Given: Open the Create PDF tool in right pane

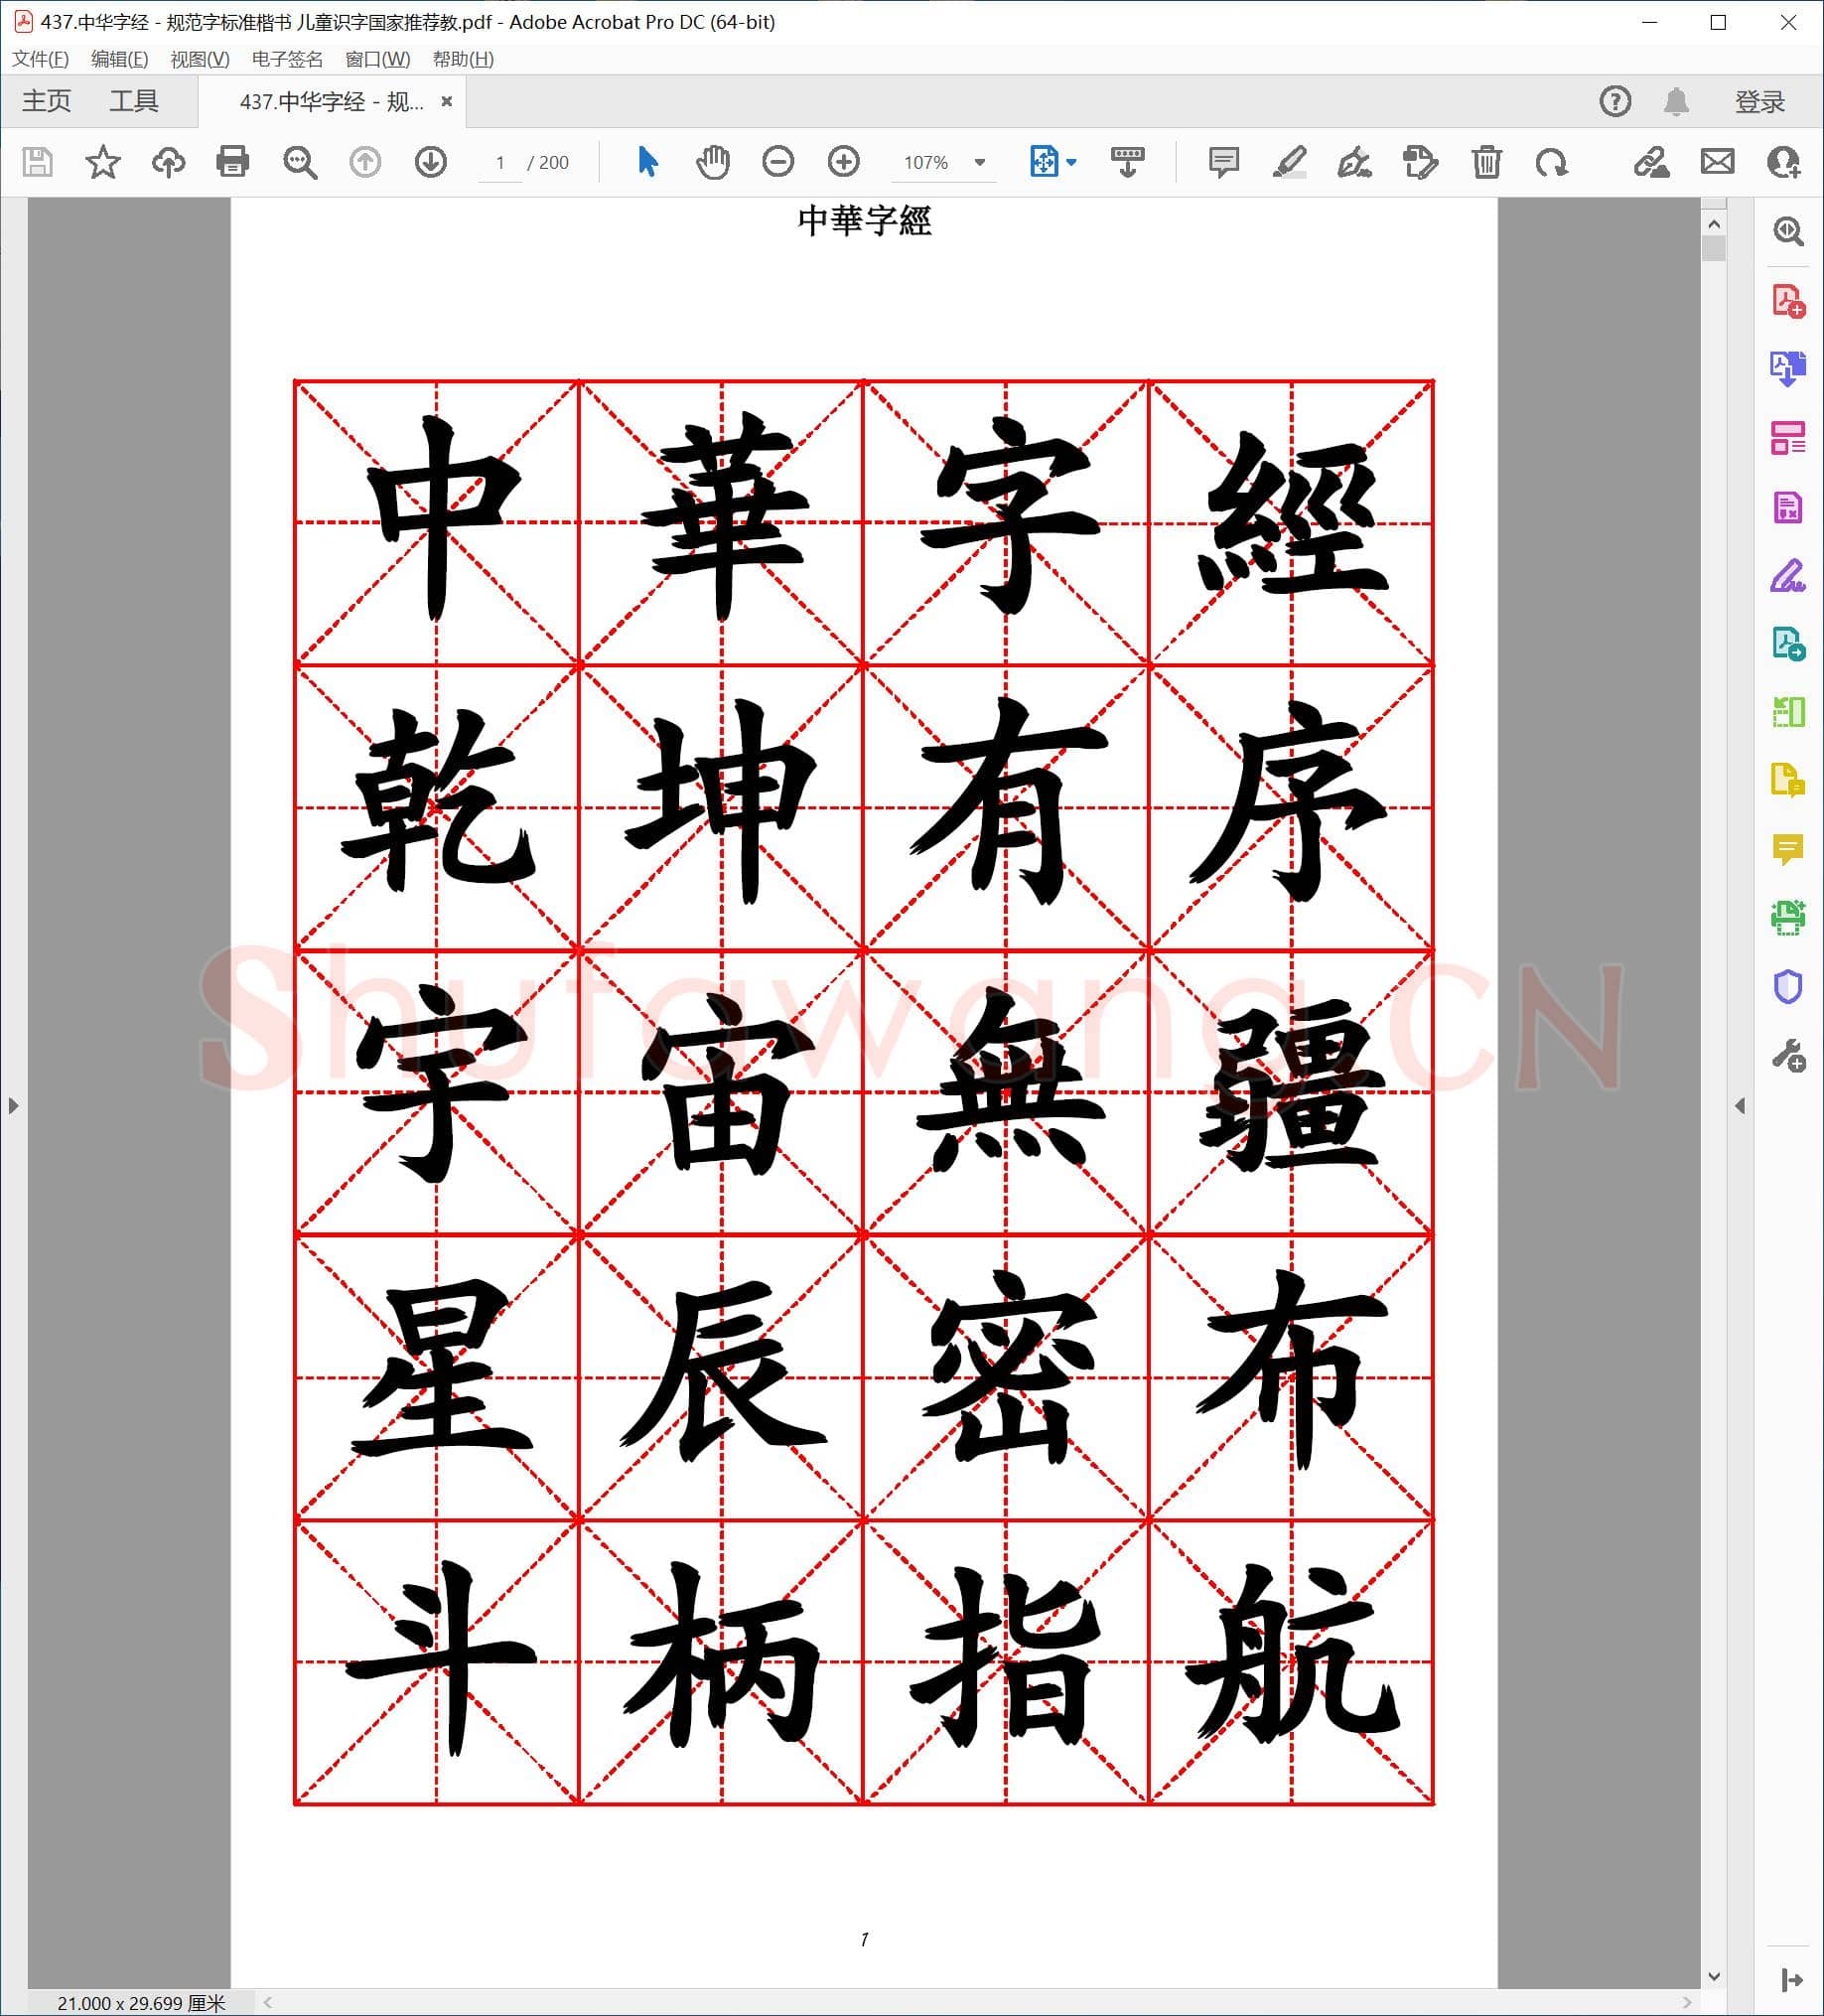Looking at the screenshot, I should (x=1790, y=300).
